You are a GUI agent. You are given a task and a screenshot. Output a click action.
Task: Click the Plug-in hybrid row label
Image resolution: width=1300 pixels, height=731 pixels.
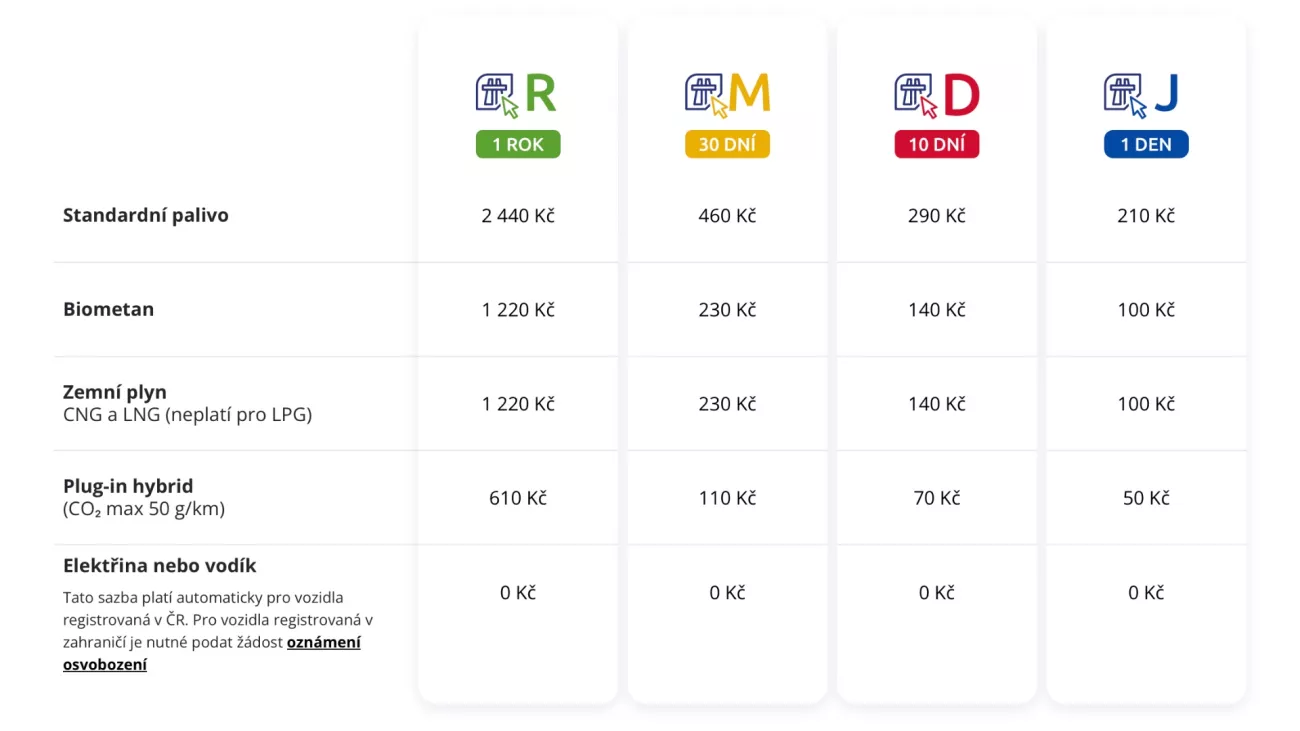pyautogui.click(x=128, y=486)
